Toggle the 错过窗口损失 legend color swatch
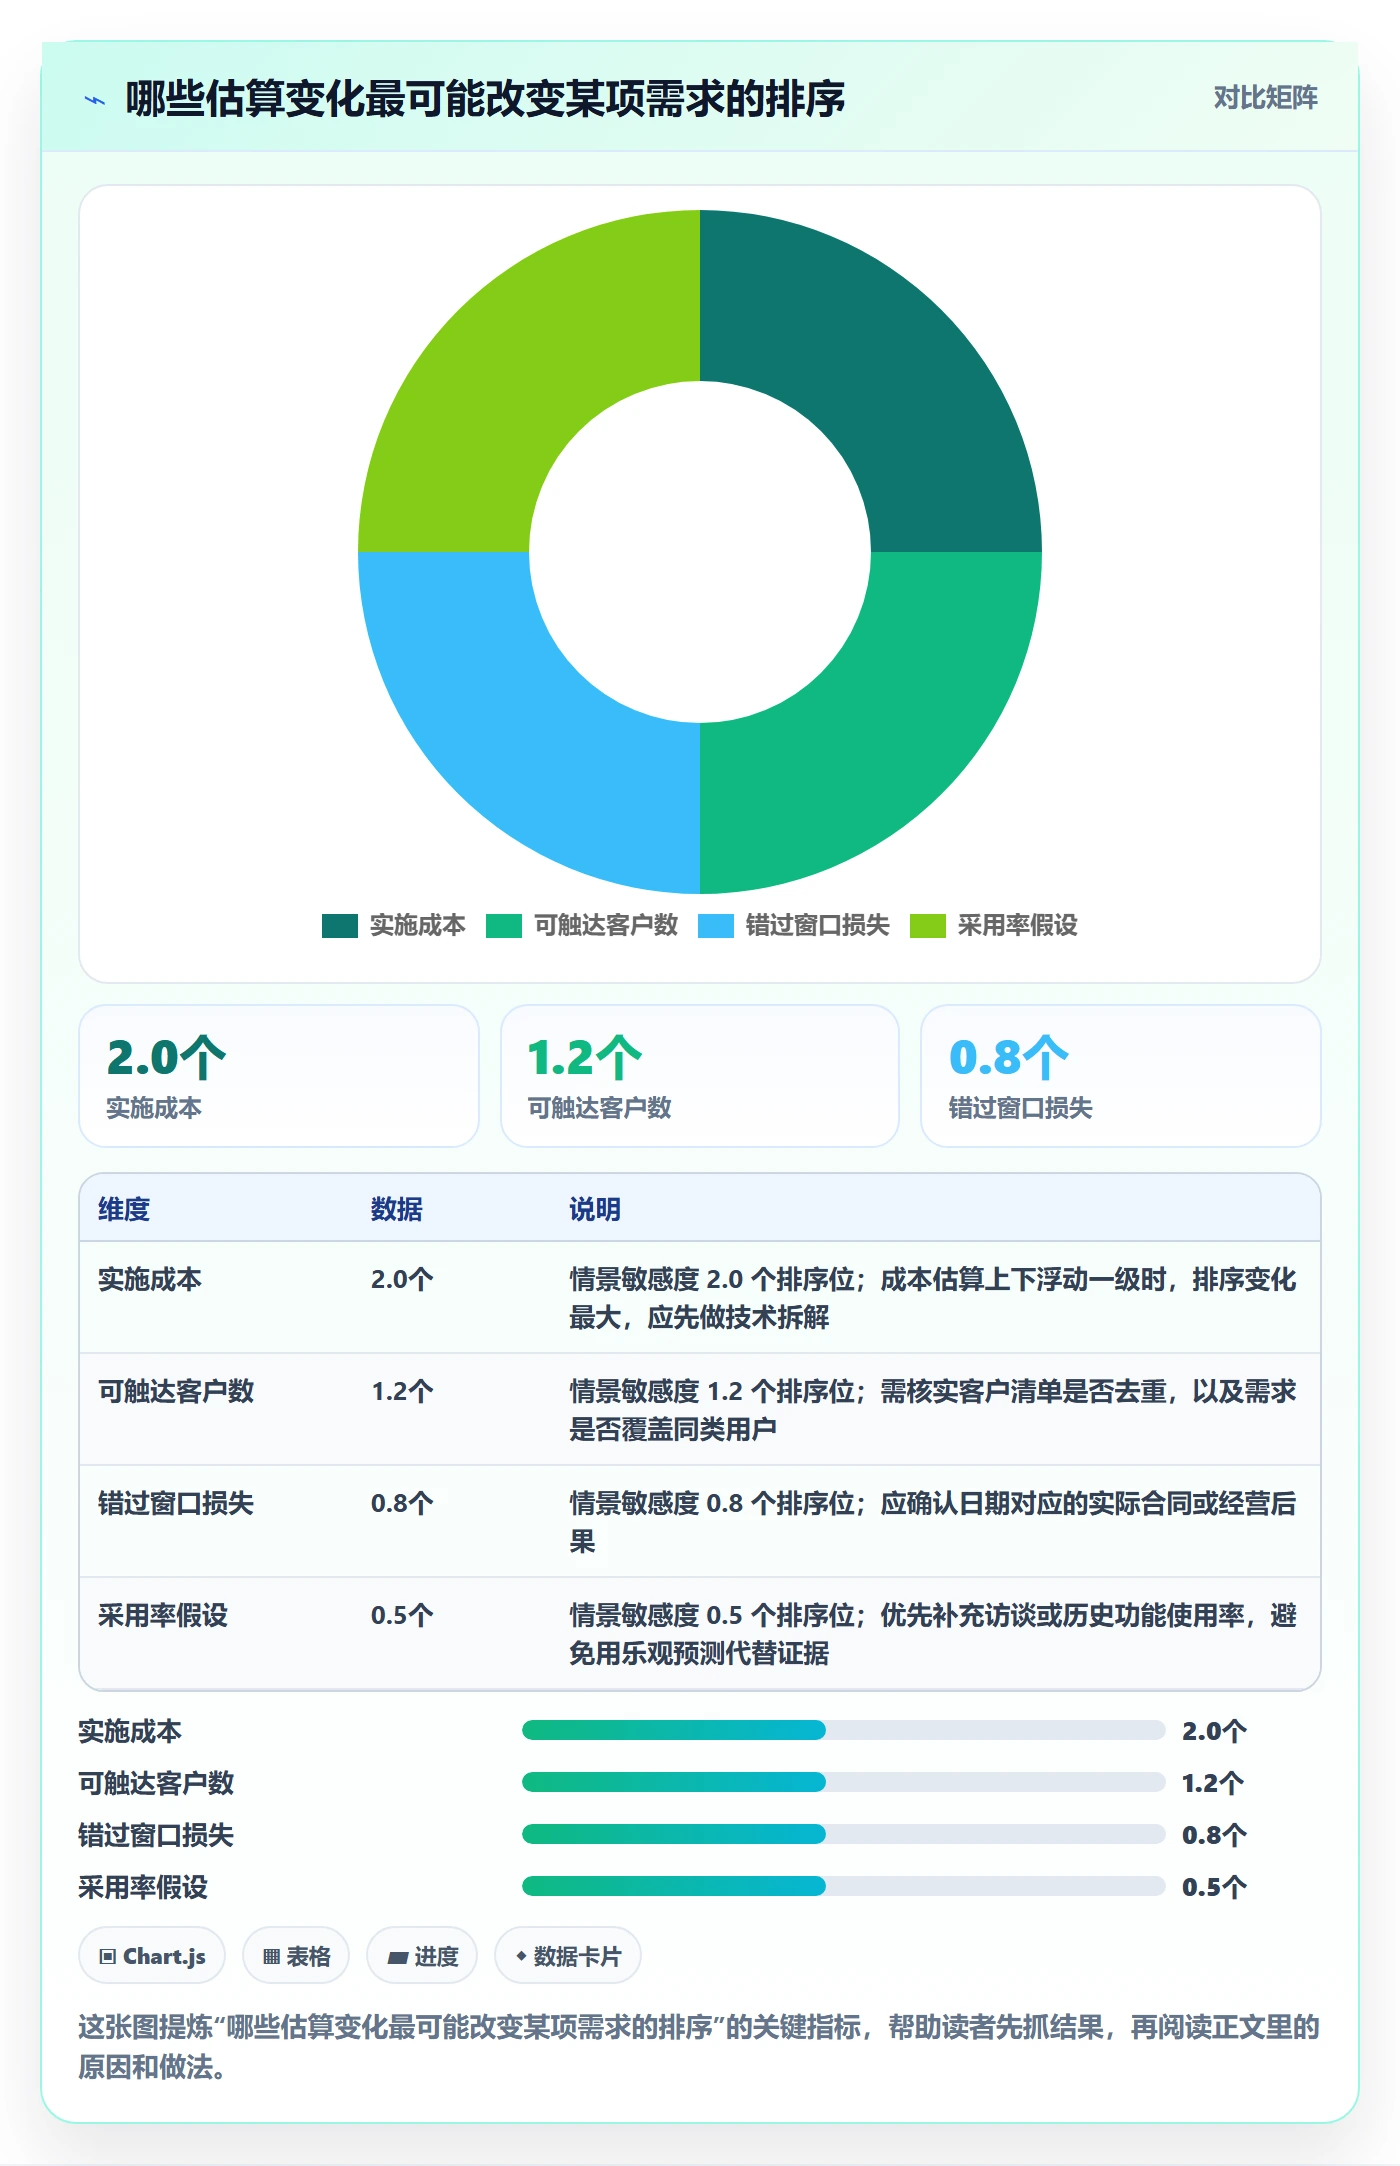Viewport: 1400px width, 2166px height. [716, 926]
